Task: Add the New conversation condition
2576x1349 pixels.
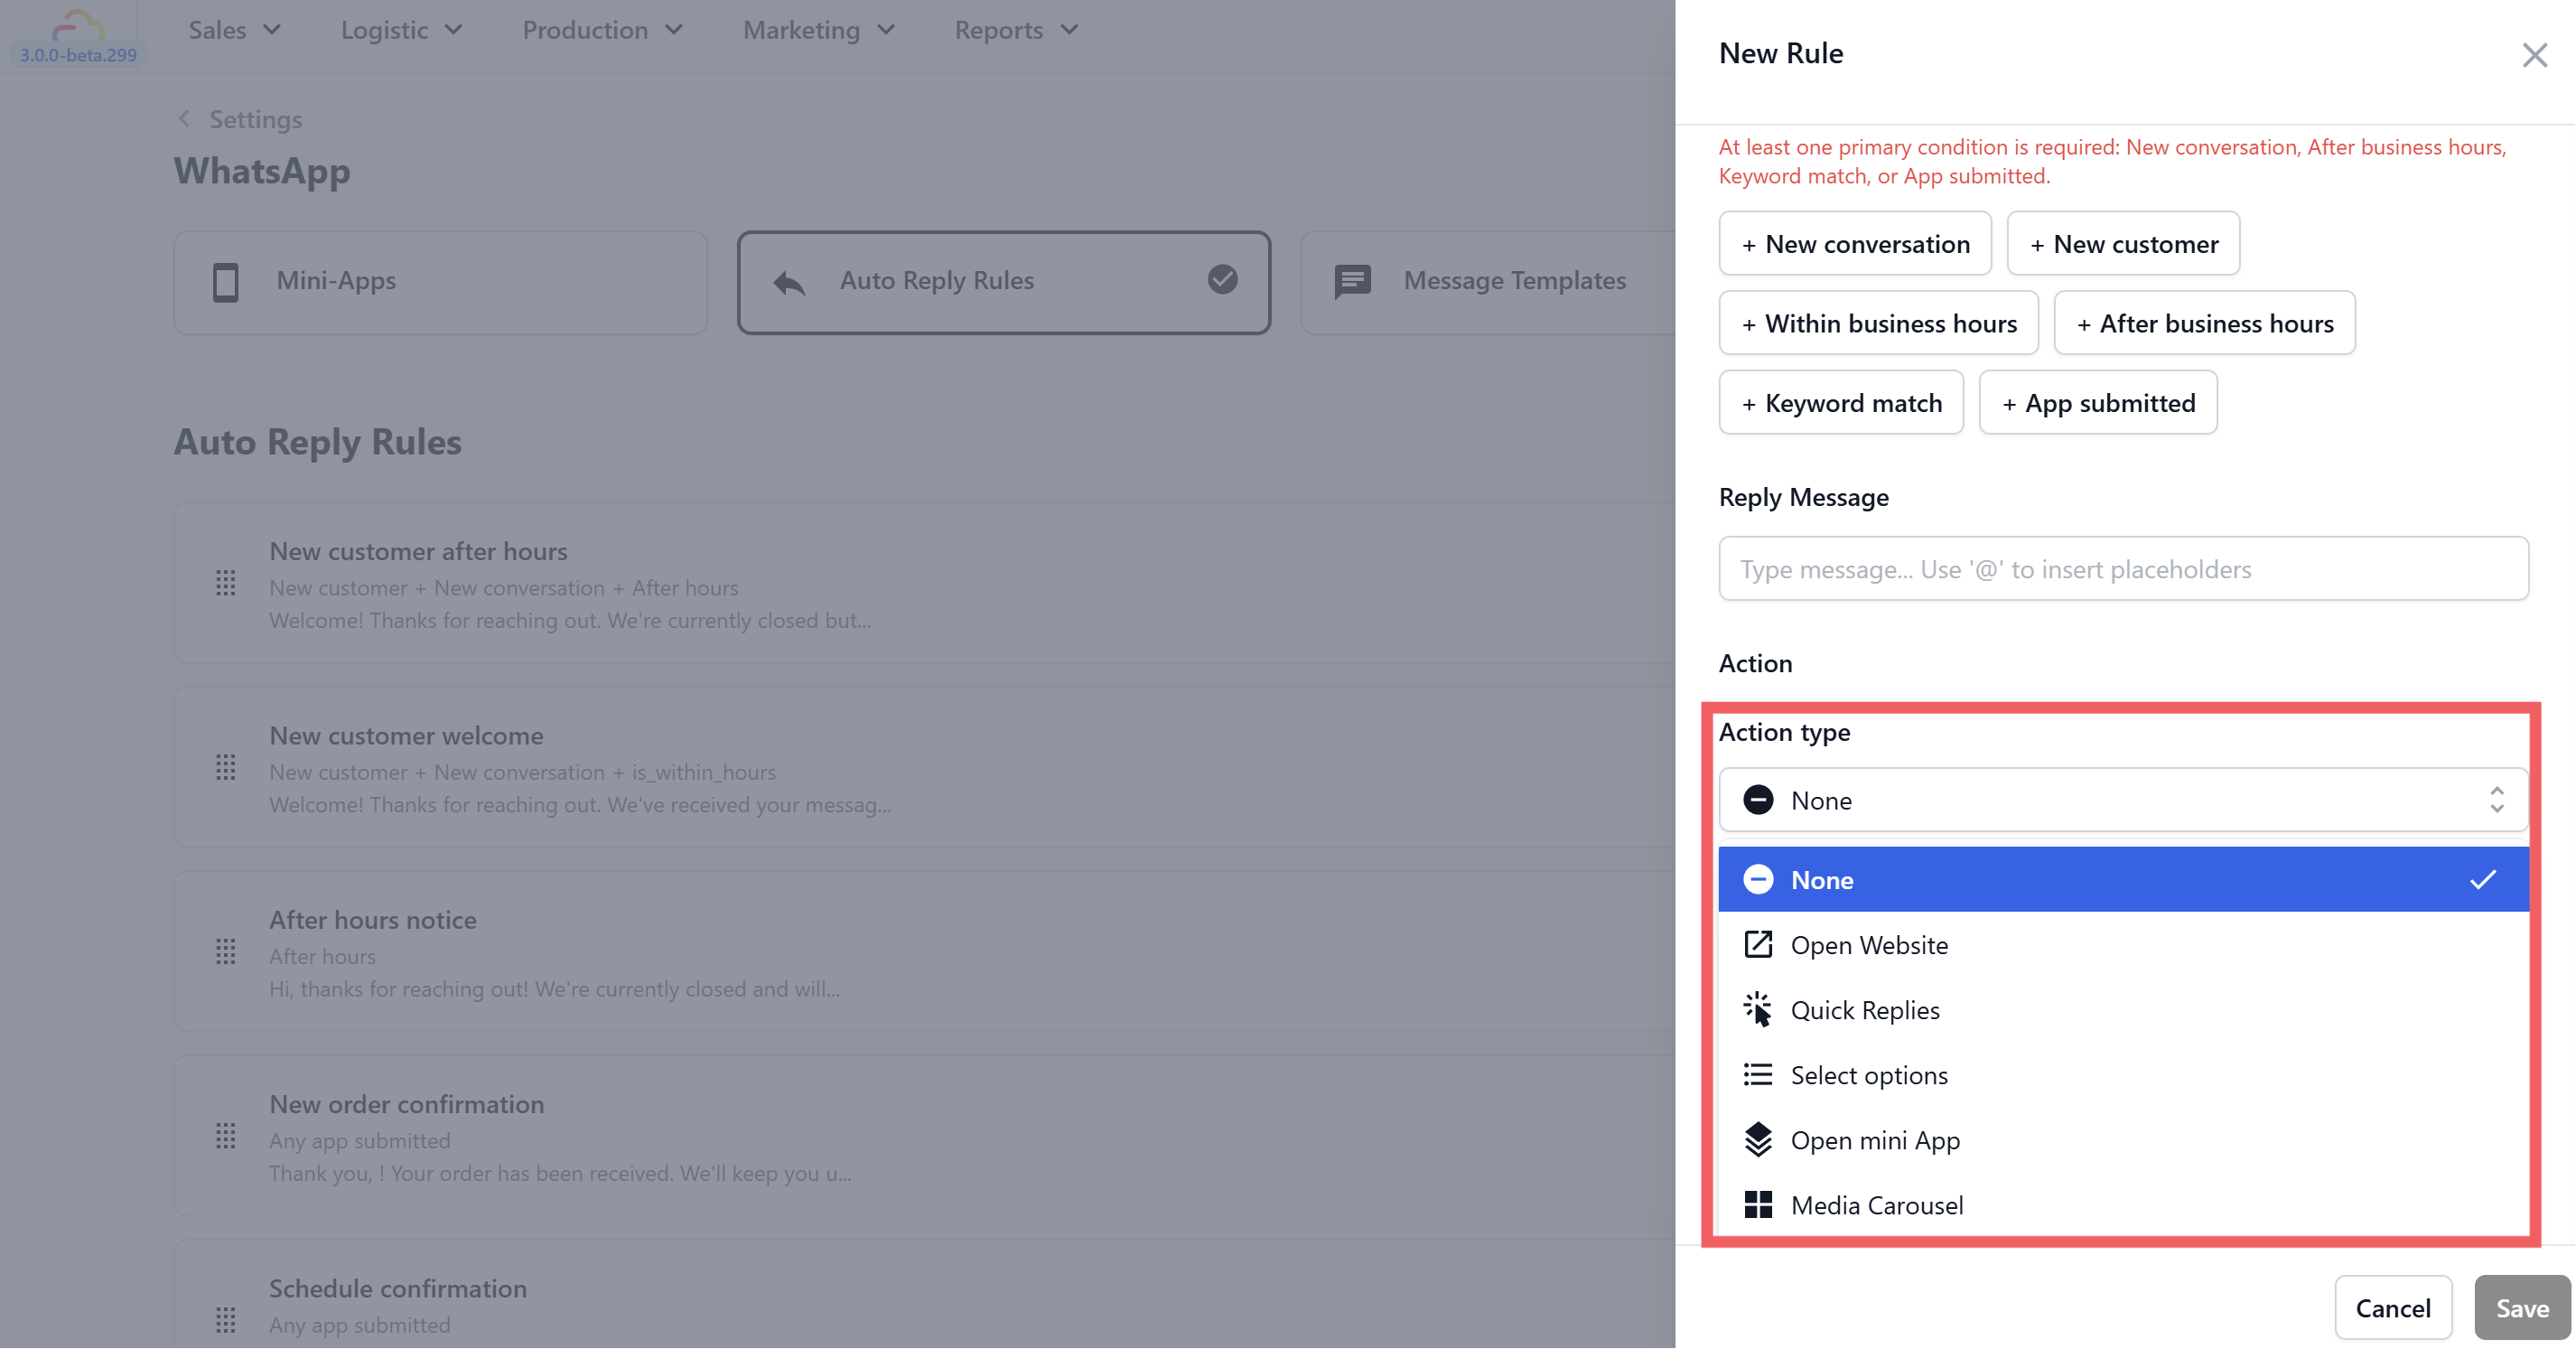Action: pyautogui.click(x=1854, y=243)
